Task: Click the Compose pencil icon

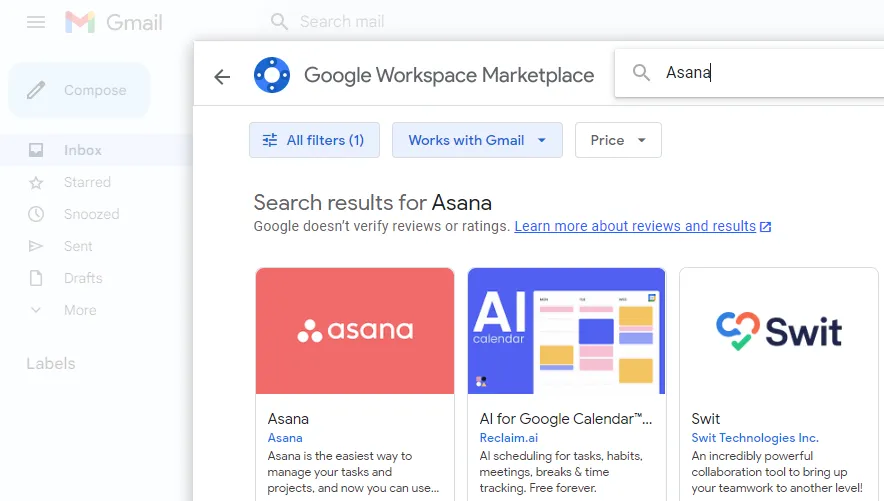Action: tap(36, 90)
